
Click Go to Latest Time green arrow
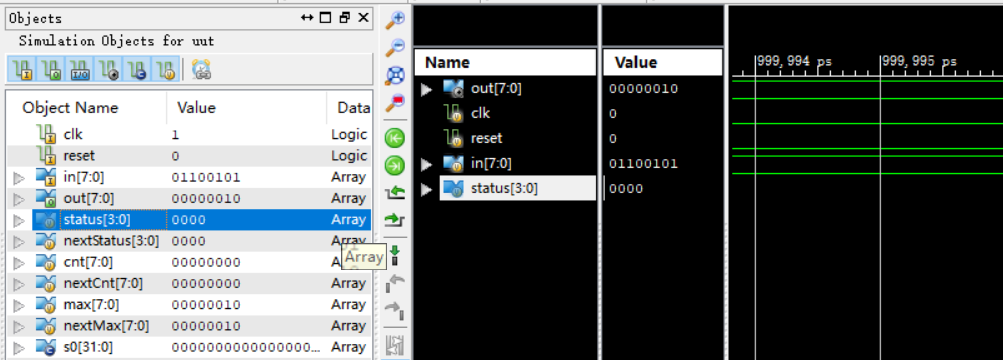395,166
